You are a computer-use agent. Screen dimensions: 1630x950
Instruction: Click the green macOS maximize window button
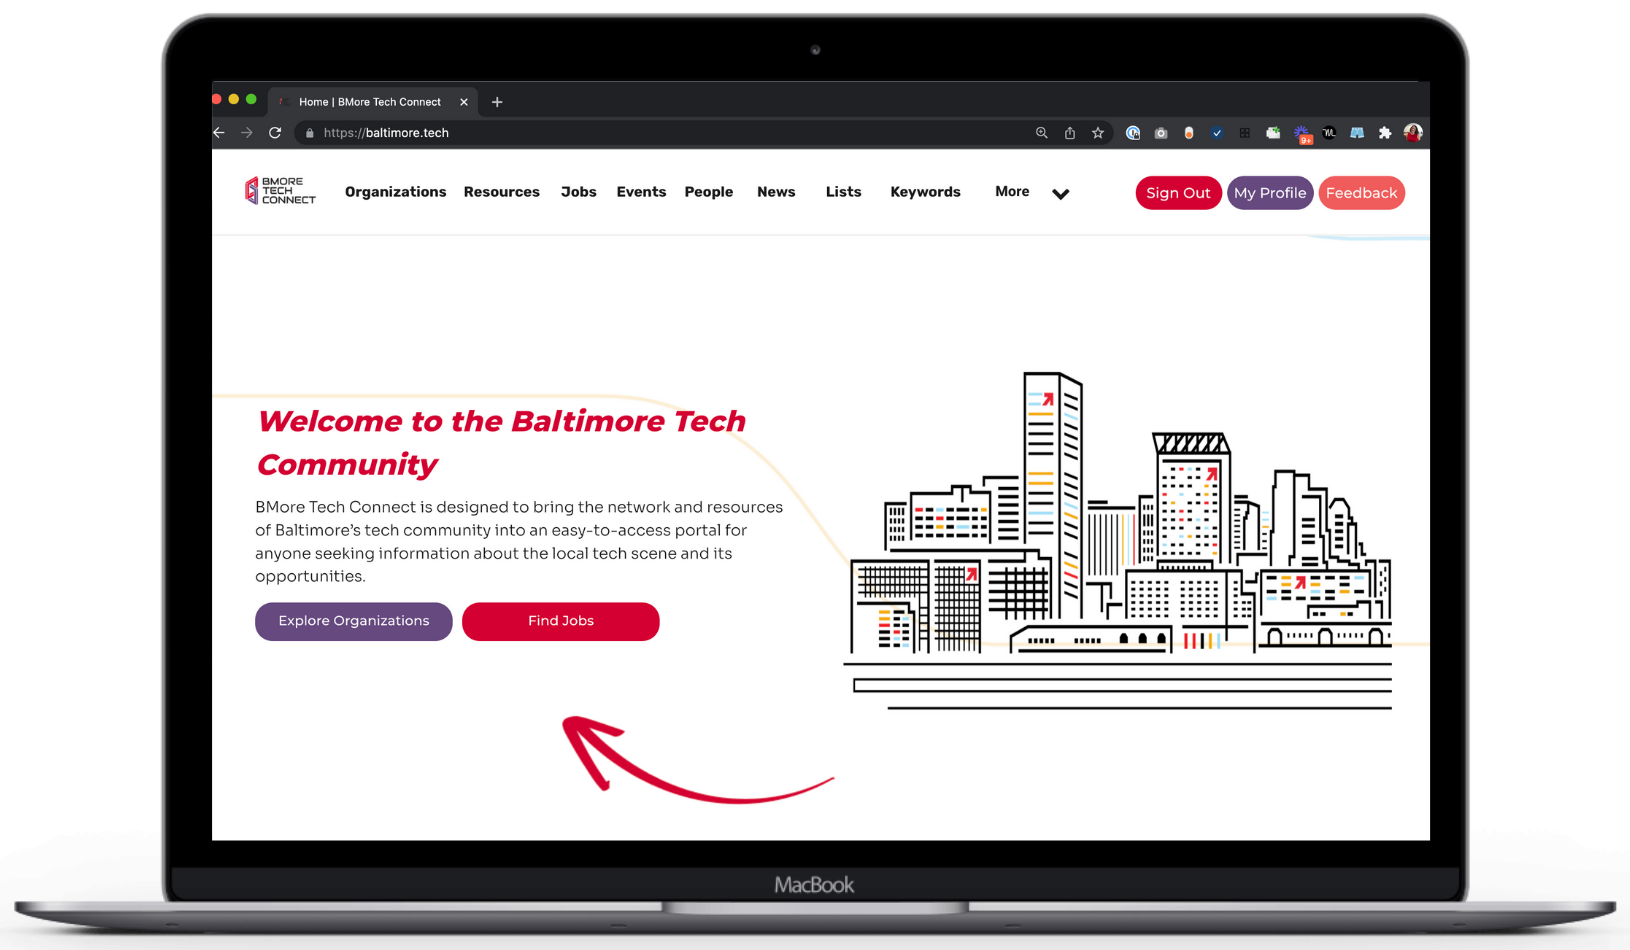[x=251, y=99]
